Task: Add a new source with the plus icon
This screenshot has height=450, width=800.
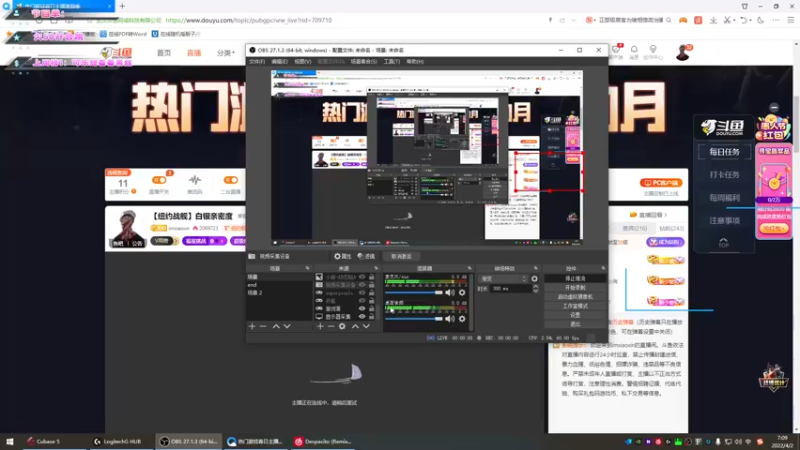Action: click(x=320, y=326)
